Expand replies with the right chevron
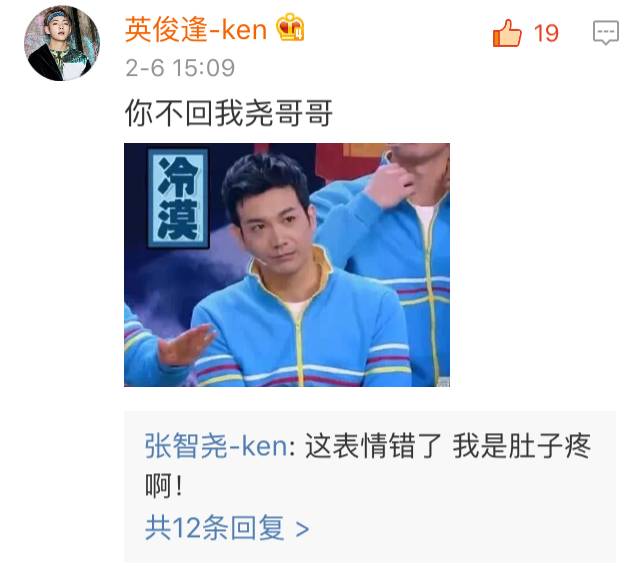This screenshot has height=566, width=639. click(x=302, y=529)
